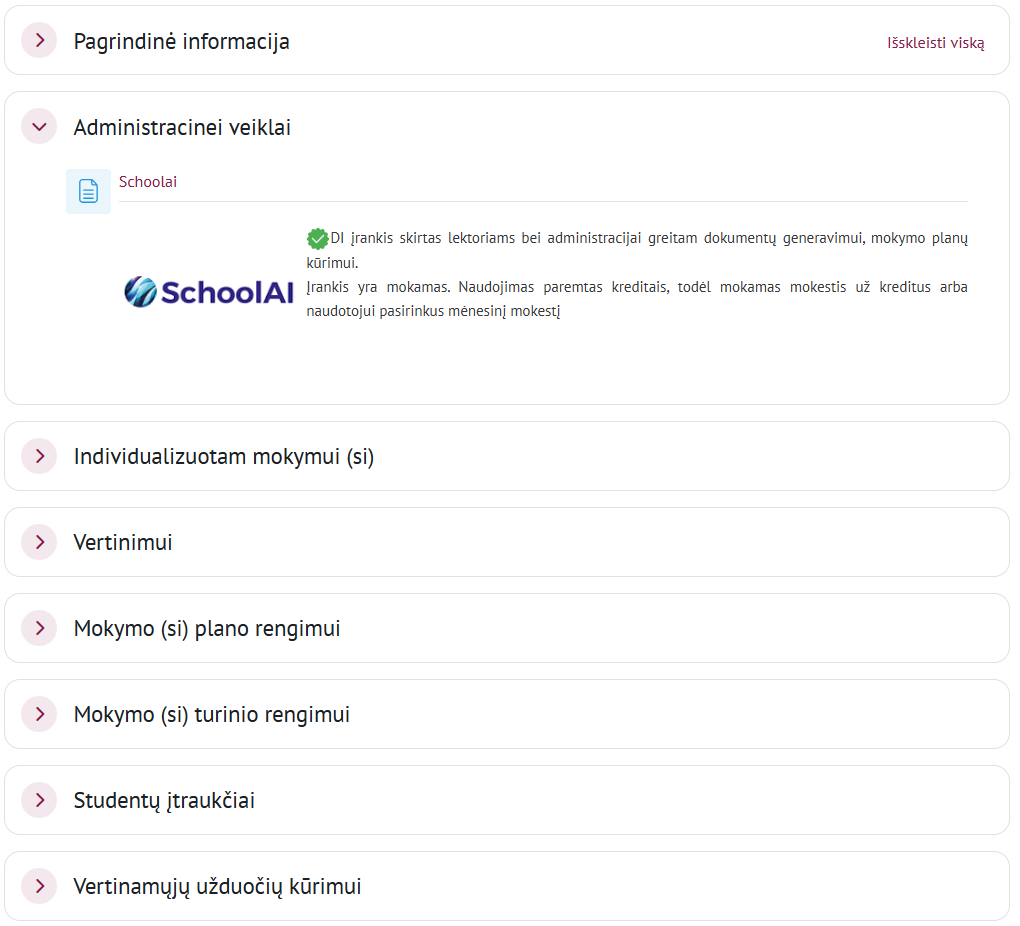Click chevron beside Mokymo (si) turinio rengimui

click(x=39, y=714)
